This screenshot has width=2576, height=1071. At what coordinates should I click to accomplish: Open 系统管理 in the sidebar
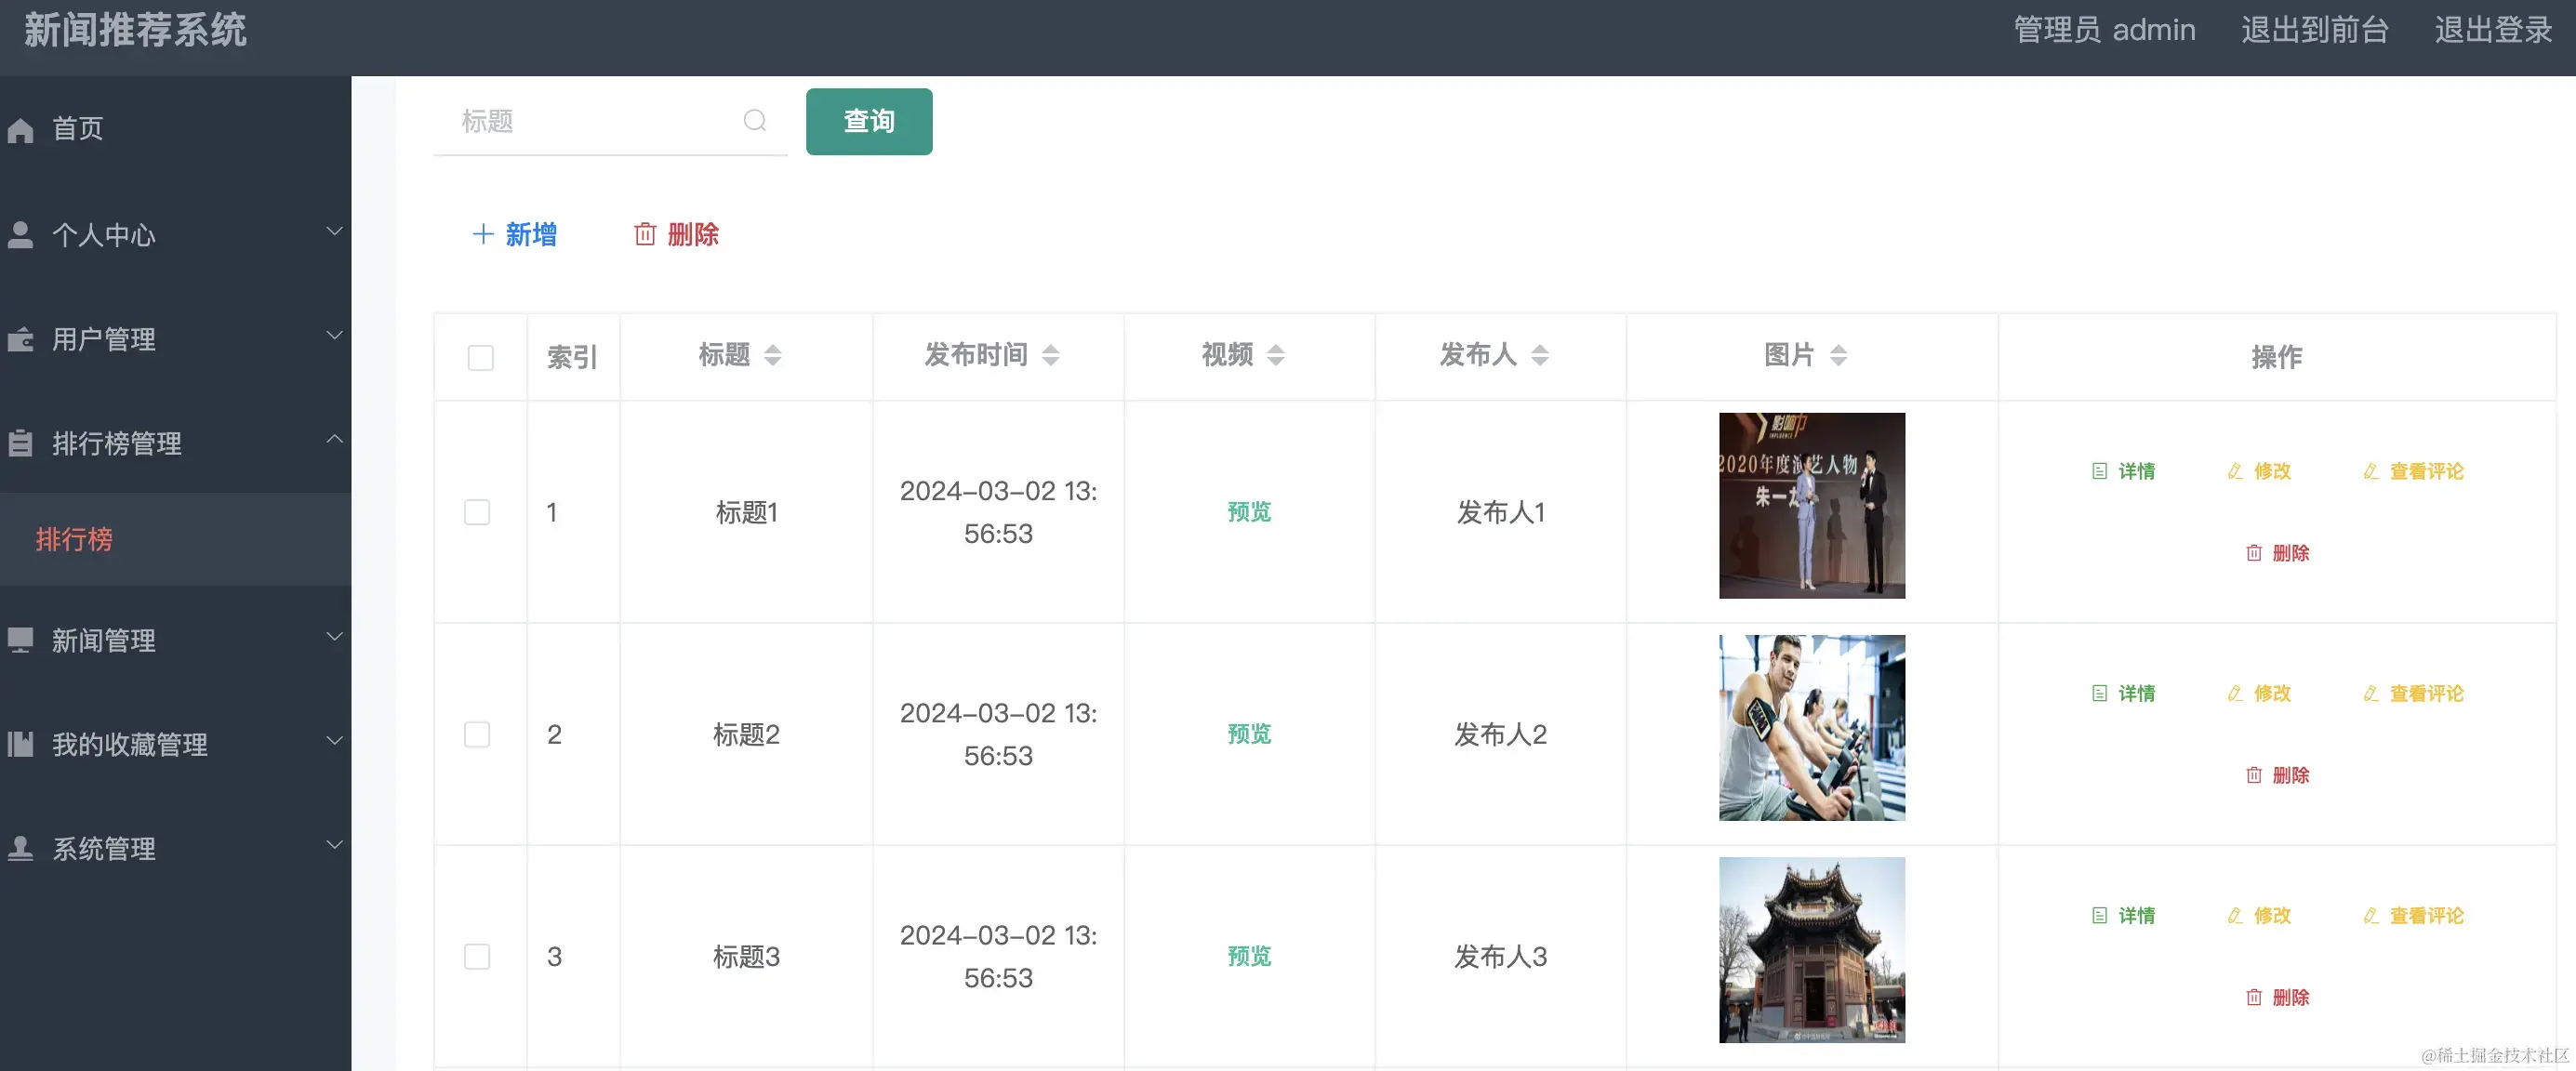point(104,848)
